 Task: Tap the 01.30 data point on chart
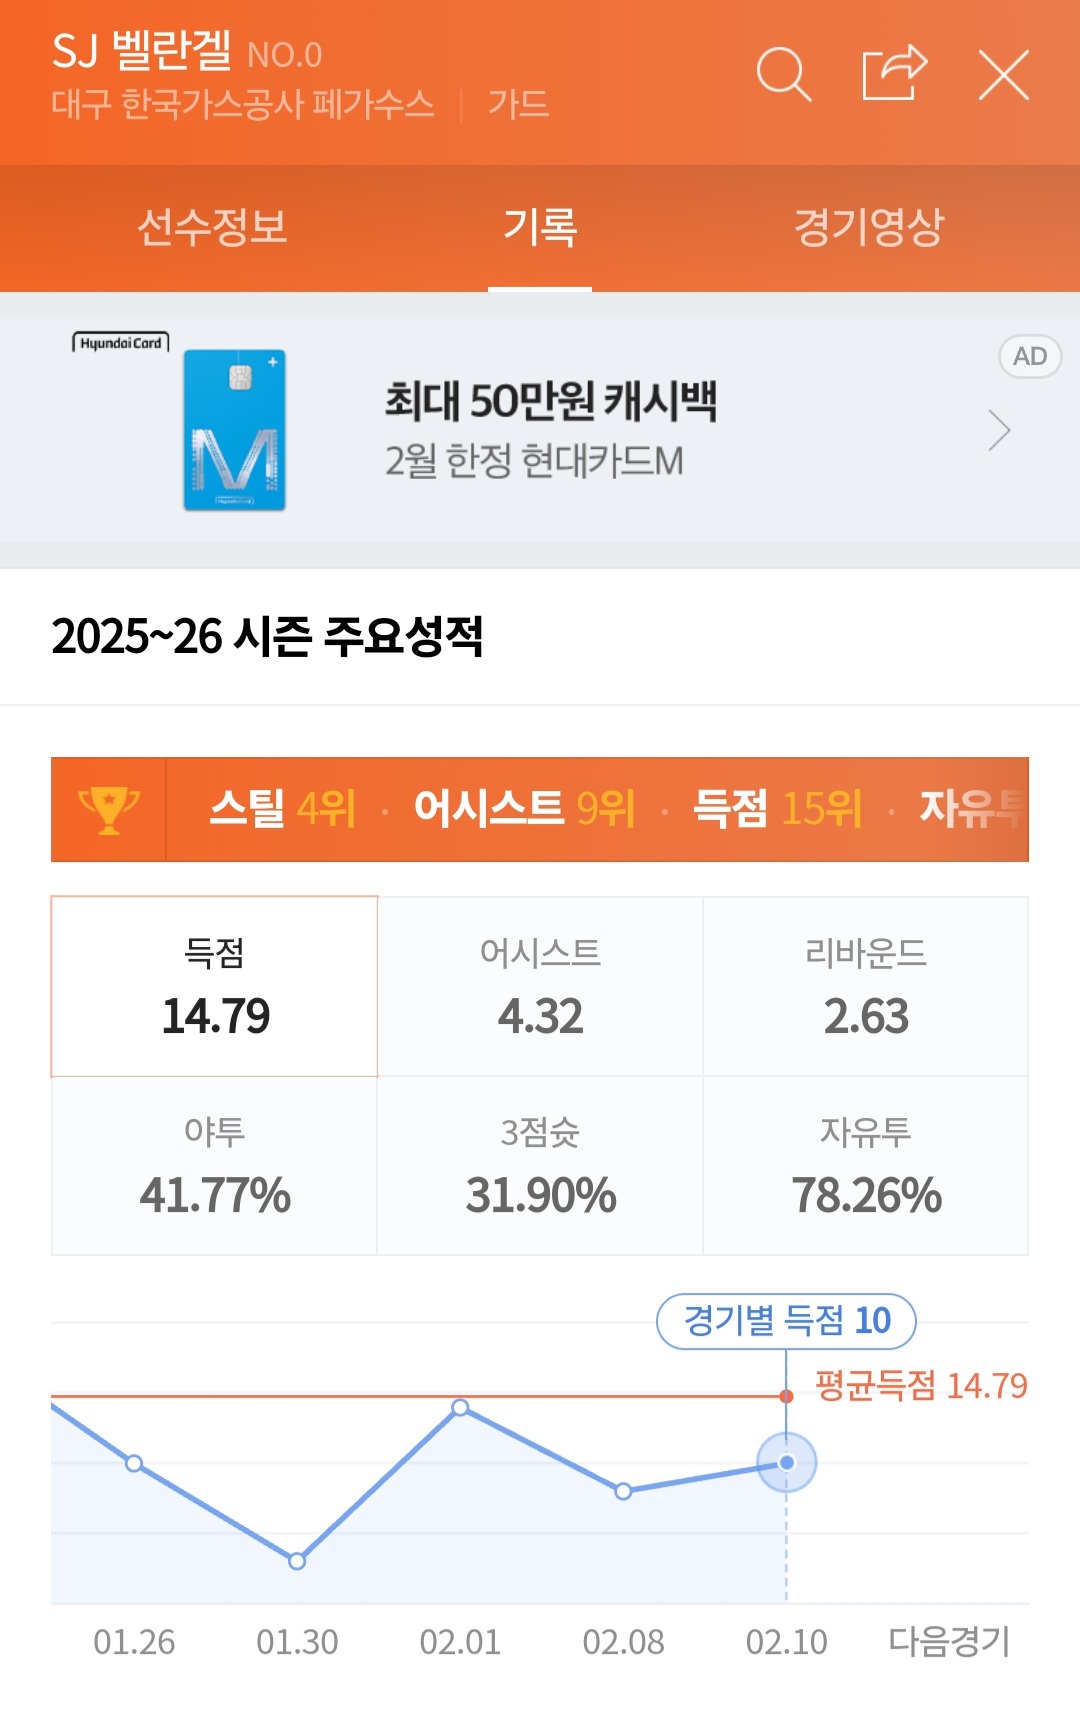click(x=297, y=1561)
